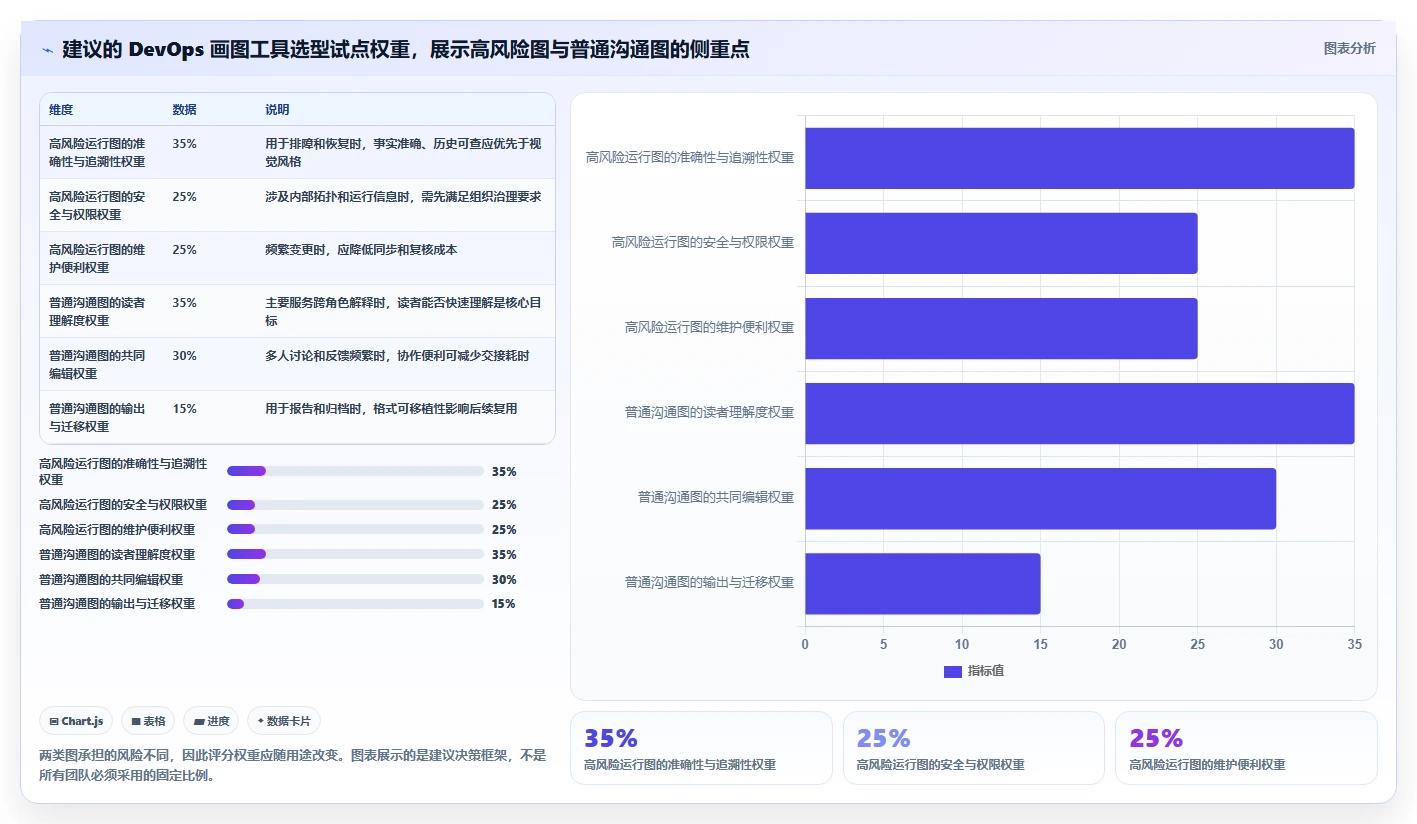
Task: Click description 主要服务跨角色解释时
Action: click(403, 311)
